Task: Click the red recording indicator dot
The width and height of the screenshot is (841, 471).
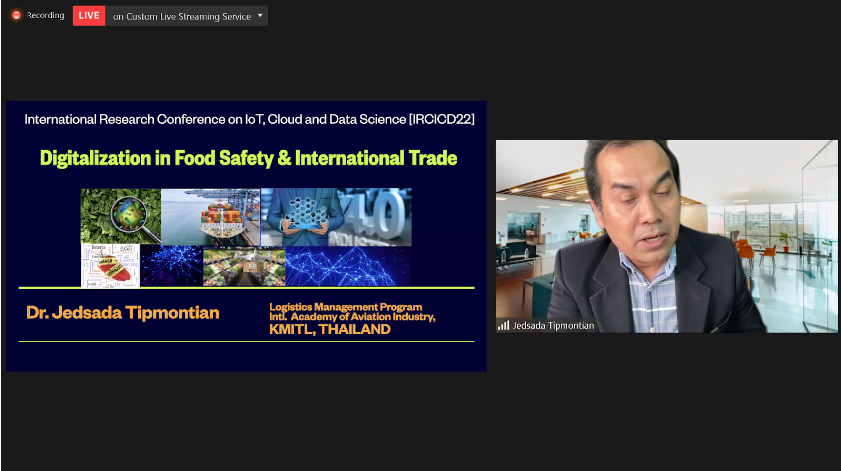Action: [x=16, y=16]
